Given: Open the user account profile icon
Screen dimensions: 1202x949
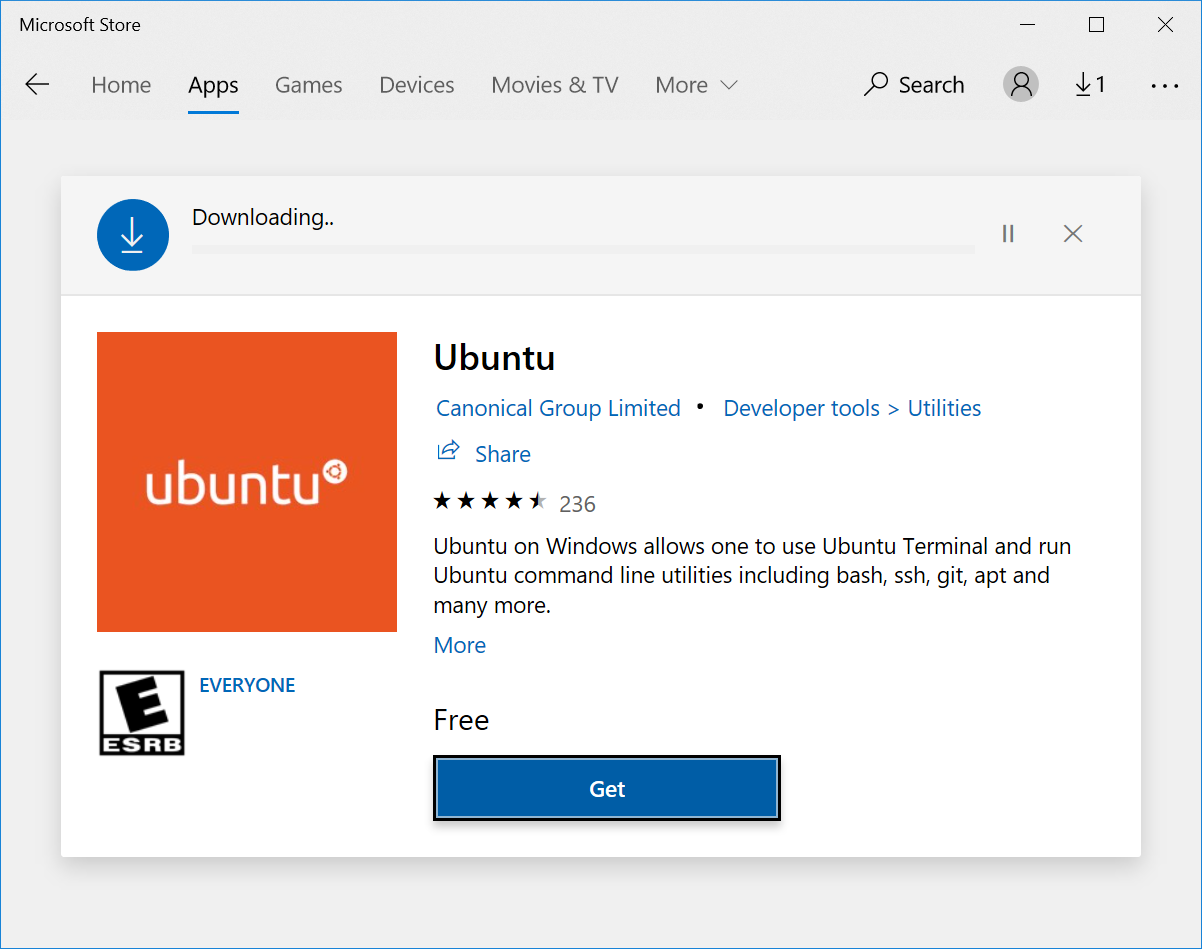Looking at the screenshot, I should point(1020,85).
